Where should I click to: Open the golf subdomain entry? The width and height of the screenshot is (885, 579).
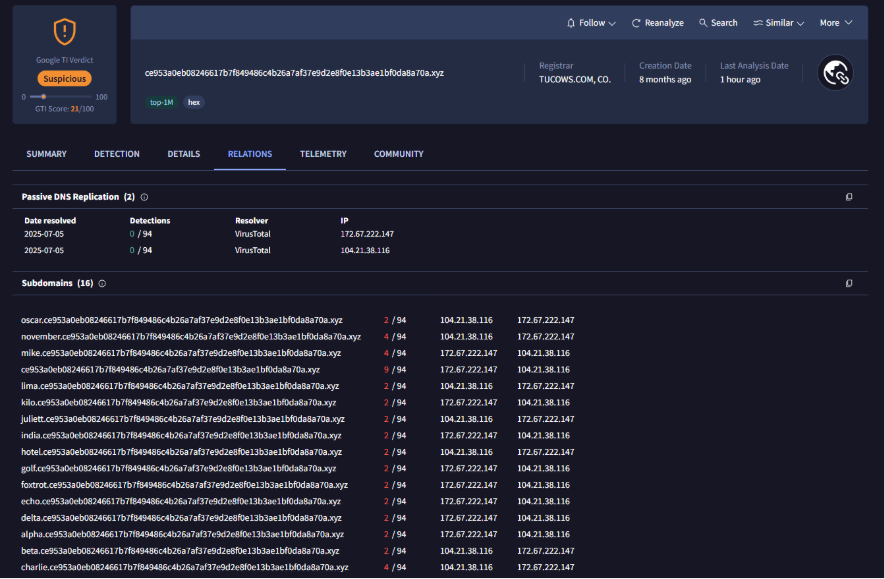(178, 468)
